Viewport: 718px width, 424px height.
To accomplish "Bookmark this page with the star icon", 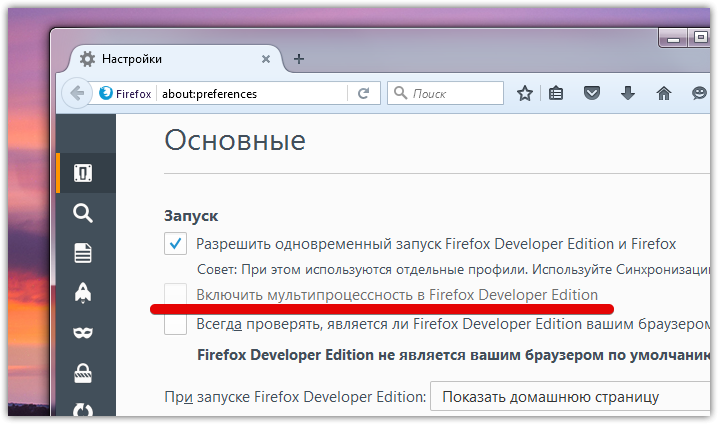I will point(525,93).
